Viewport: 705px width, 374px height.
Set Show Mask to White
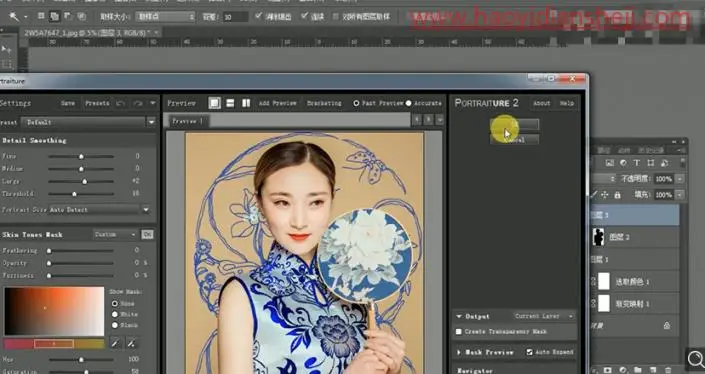tap(115, 314)
